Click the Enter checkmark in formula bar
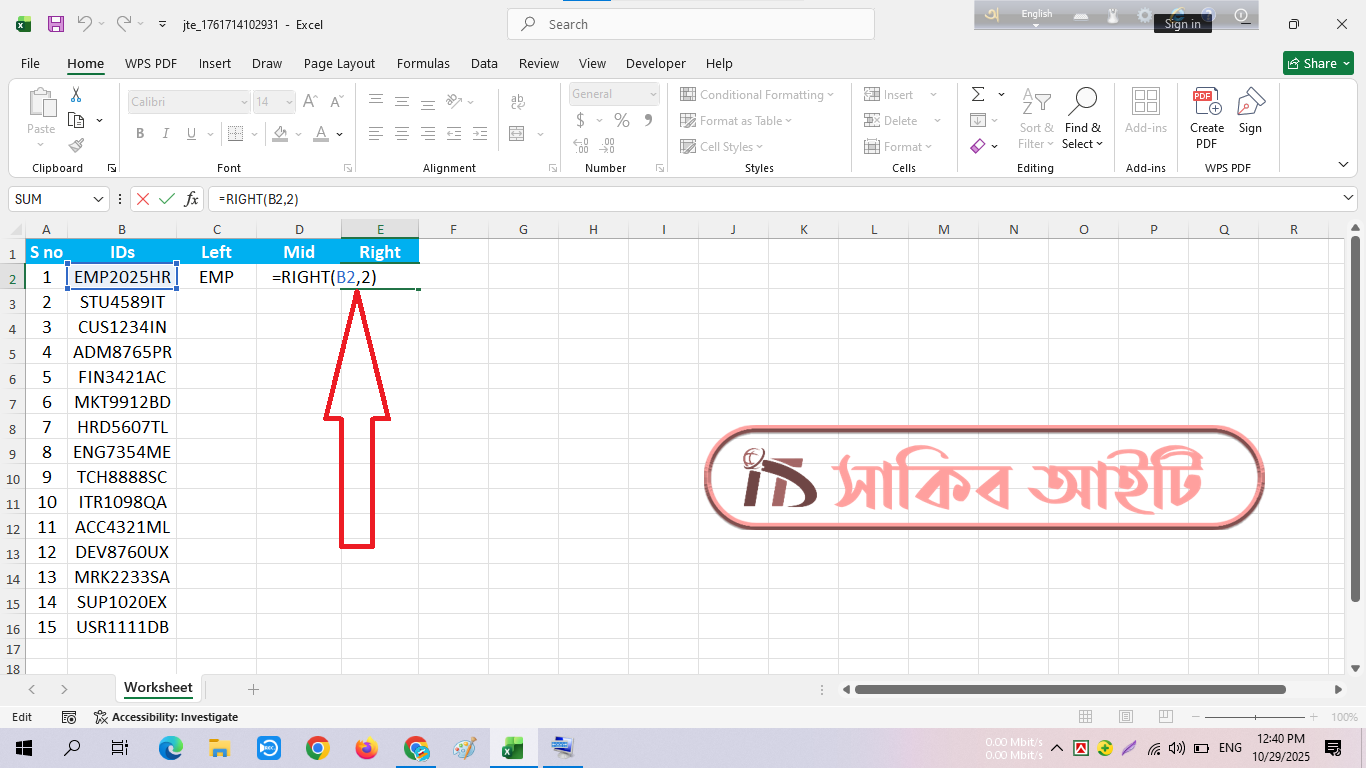Image resolution: width=1366 pixels, height=768 pixels. click(167, 199)
